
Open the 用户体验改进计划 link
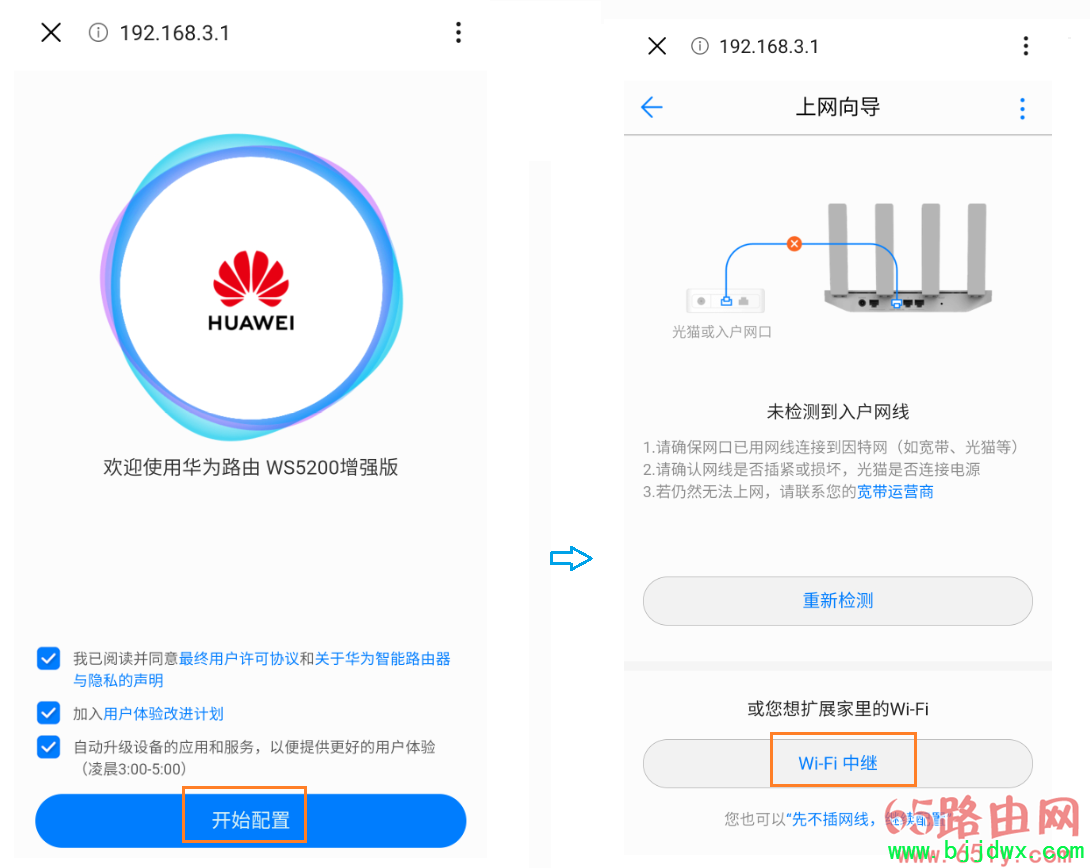click(x=163, y=714)
